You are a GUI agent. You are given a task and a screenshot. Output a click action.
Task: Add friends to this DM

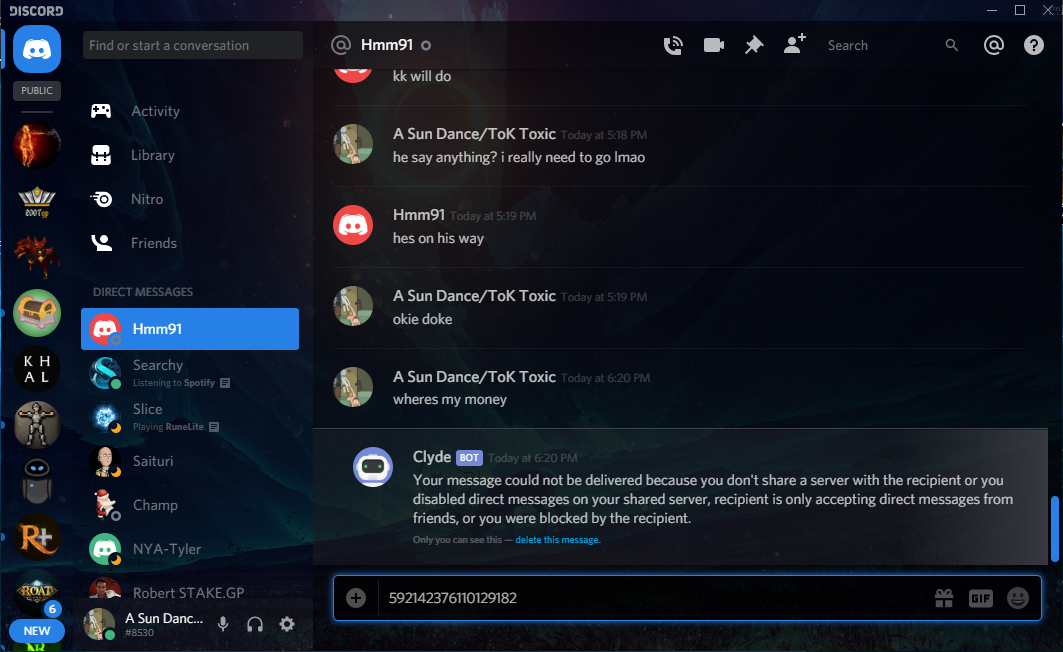coord(795,44)
